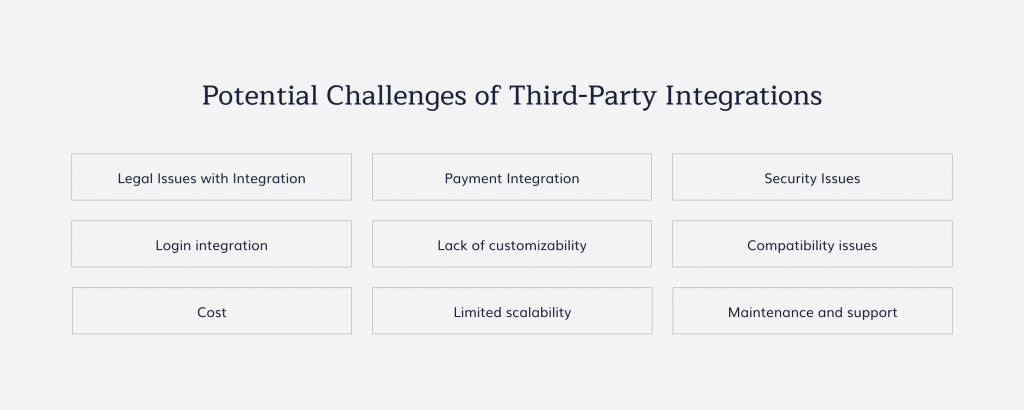Click the word Integrations in the title
The image size is (1024, 410).
[x=744, y=96]
